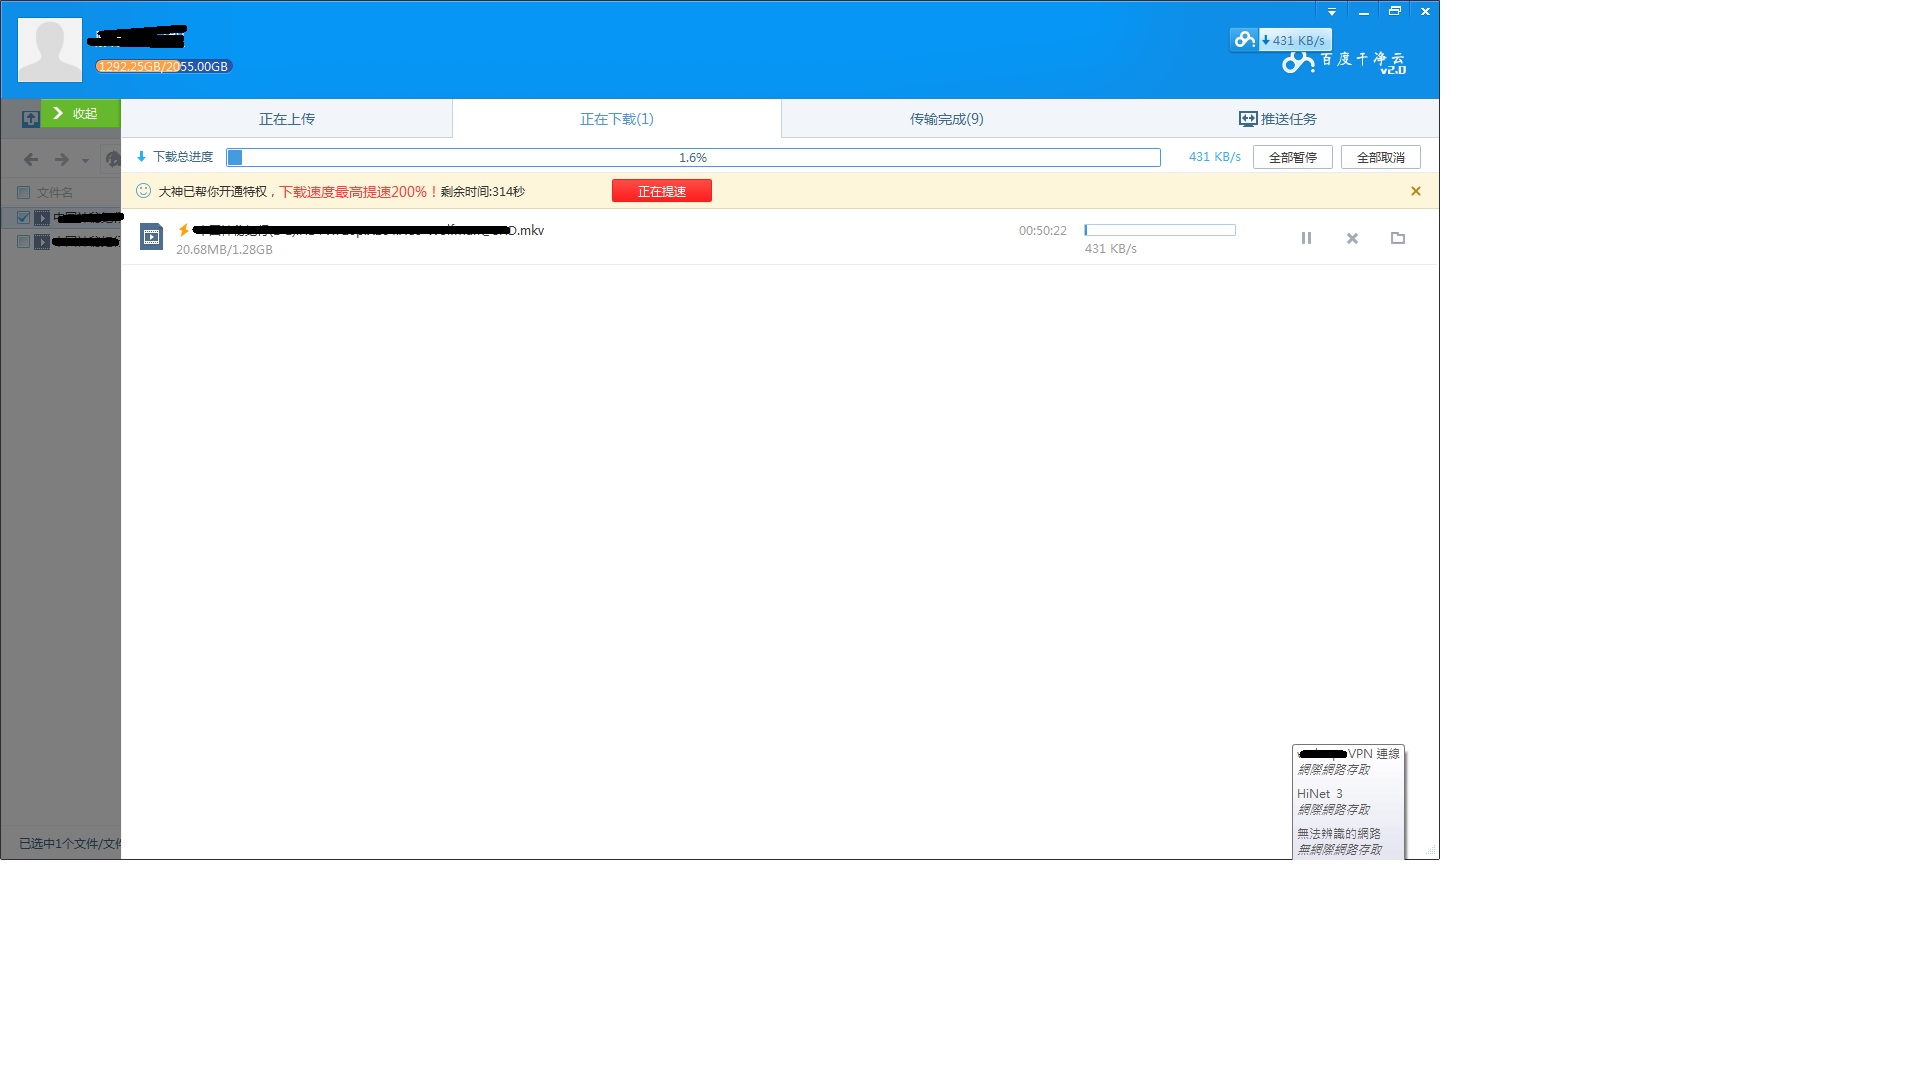Image resolution: width=1920 pixels, height=1080 pixels.
Task: Click the storage quota bar 1292.25GB/2055.00GB
Action: [x=164, y=66]
